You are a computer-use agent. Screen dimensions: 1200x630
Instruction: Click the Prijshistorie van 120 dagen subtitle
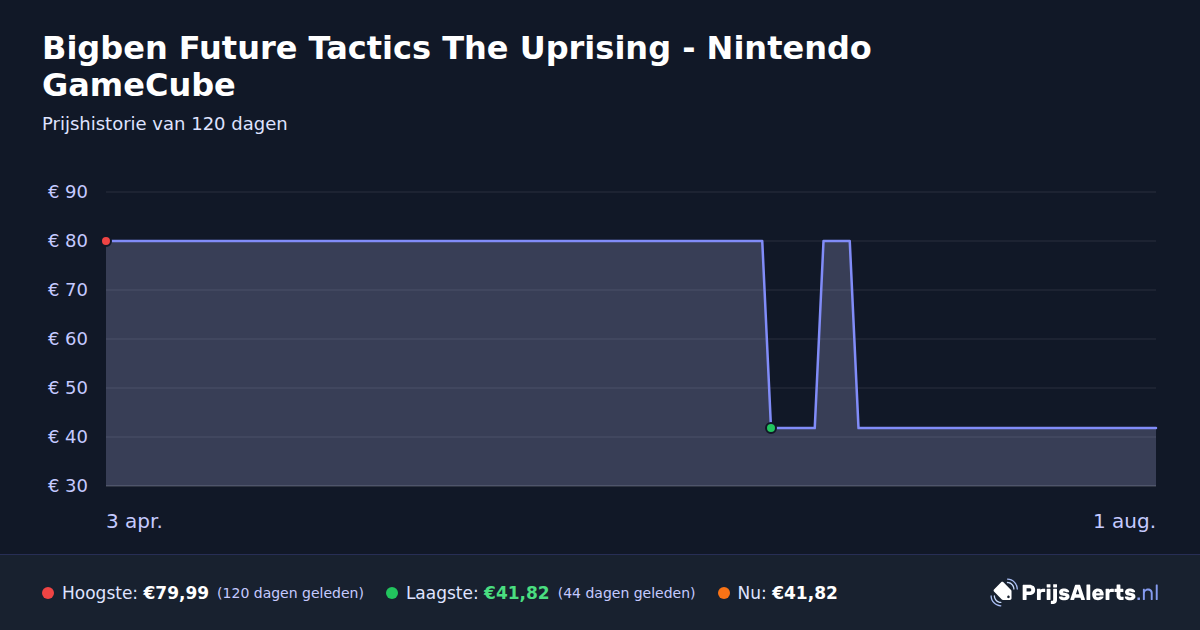[165, 124]
